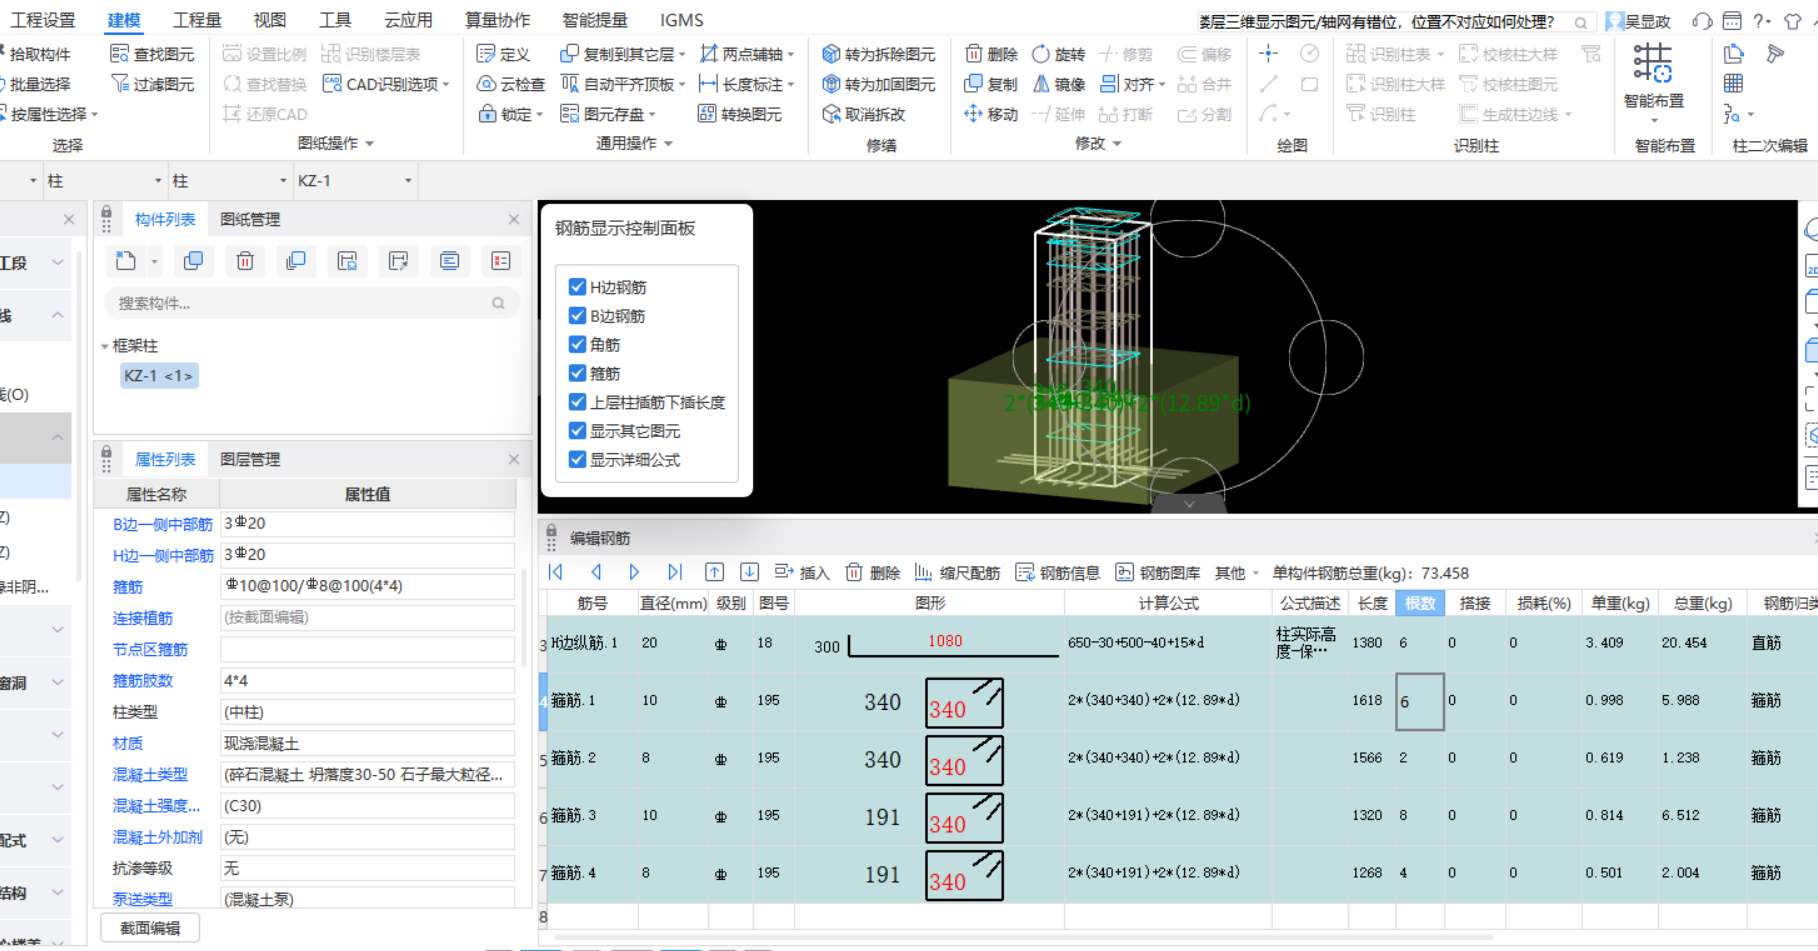This screenshot has width=1818, height=951.
Task: Open the 云应用 ribbon tab
Action: [408, 20]
